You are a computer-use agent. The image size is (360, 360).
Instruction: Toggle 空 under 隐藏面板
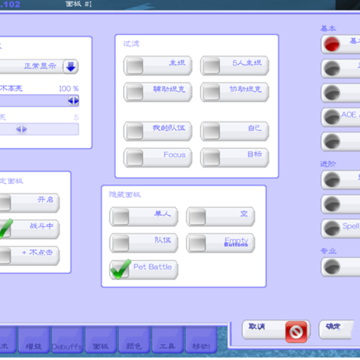pyautogui.click(x=197, y=217)
